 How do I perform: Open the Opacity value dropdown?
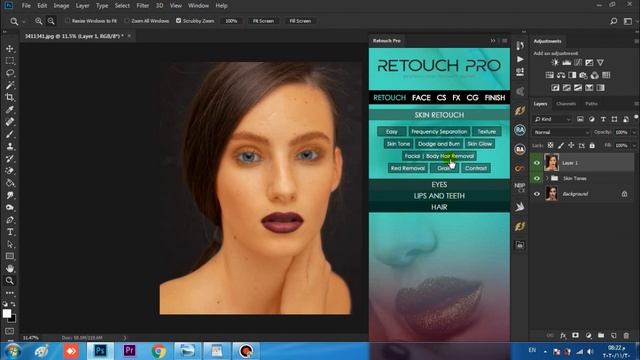(634, 132)
